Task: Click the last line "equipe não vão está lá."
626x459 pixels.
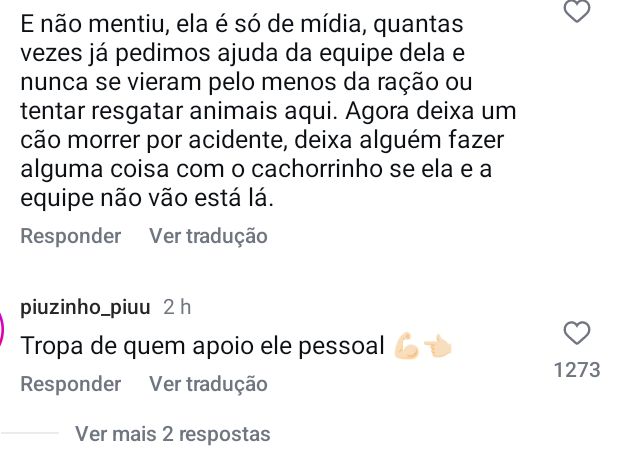Action: 147,198
